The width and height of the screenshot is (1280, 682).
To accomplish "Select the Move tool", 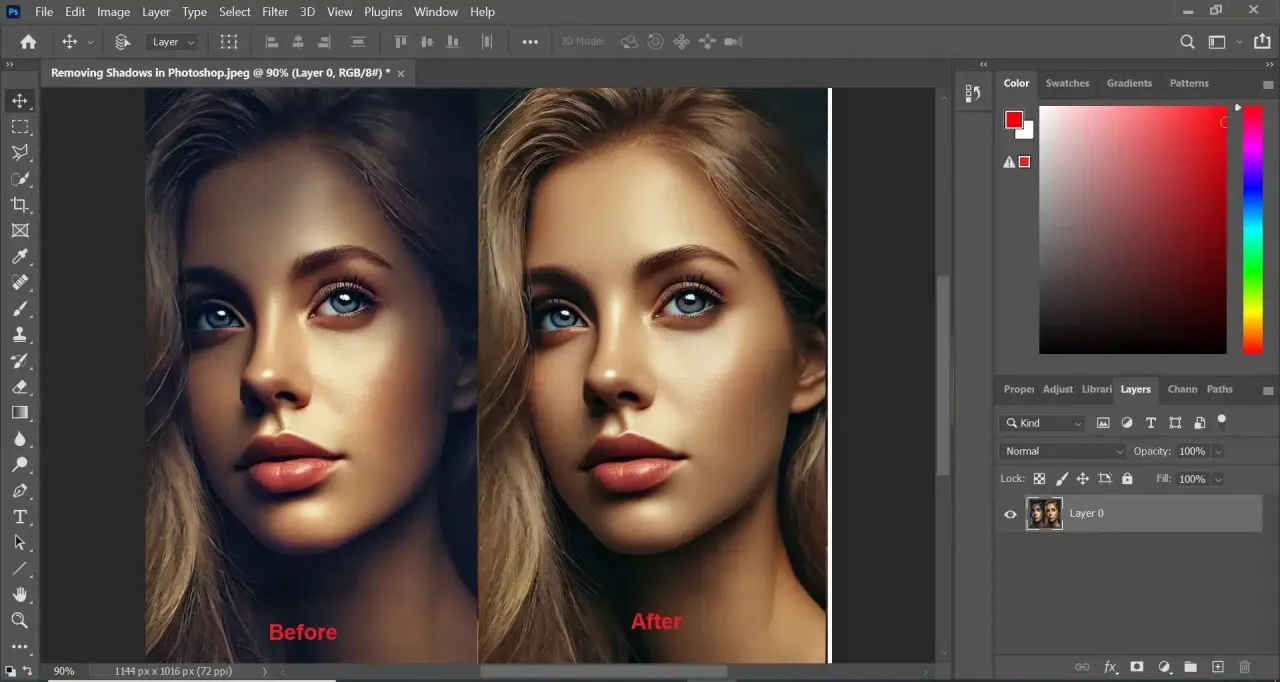I will [20, 100].
